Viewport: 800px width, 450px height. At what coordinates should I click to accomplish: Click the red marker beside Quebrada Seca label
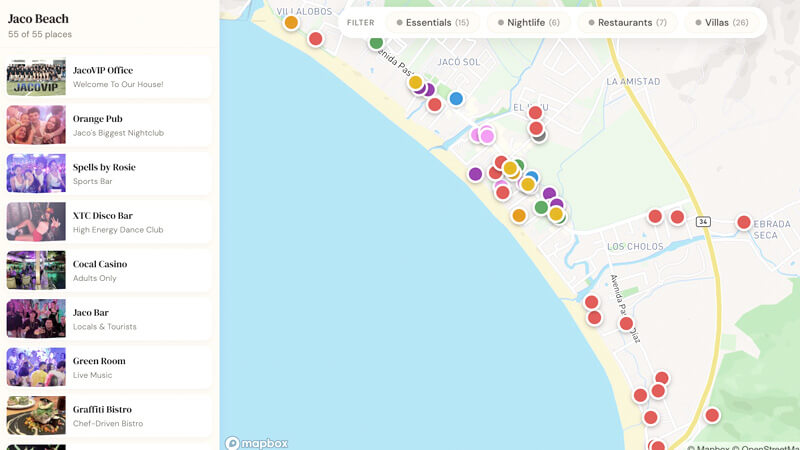(743, 222)
